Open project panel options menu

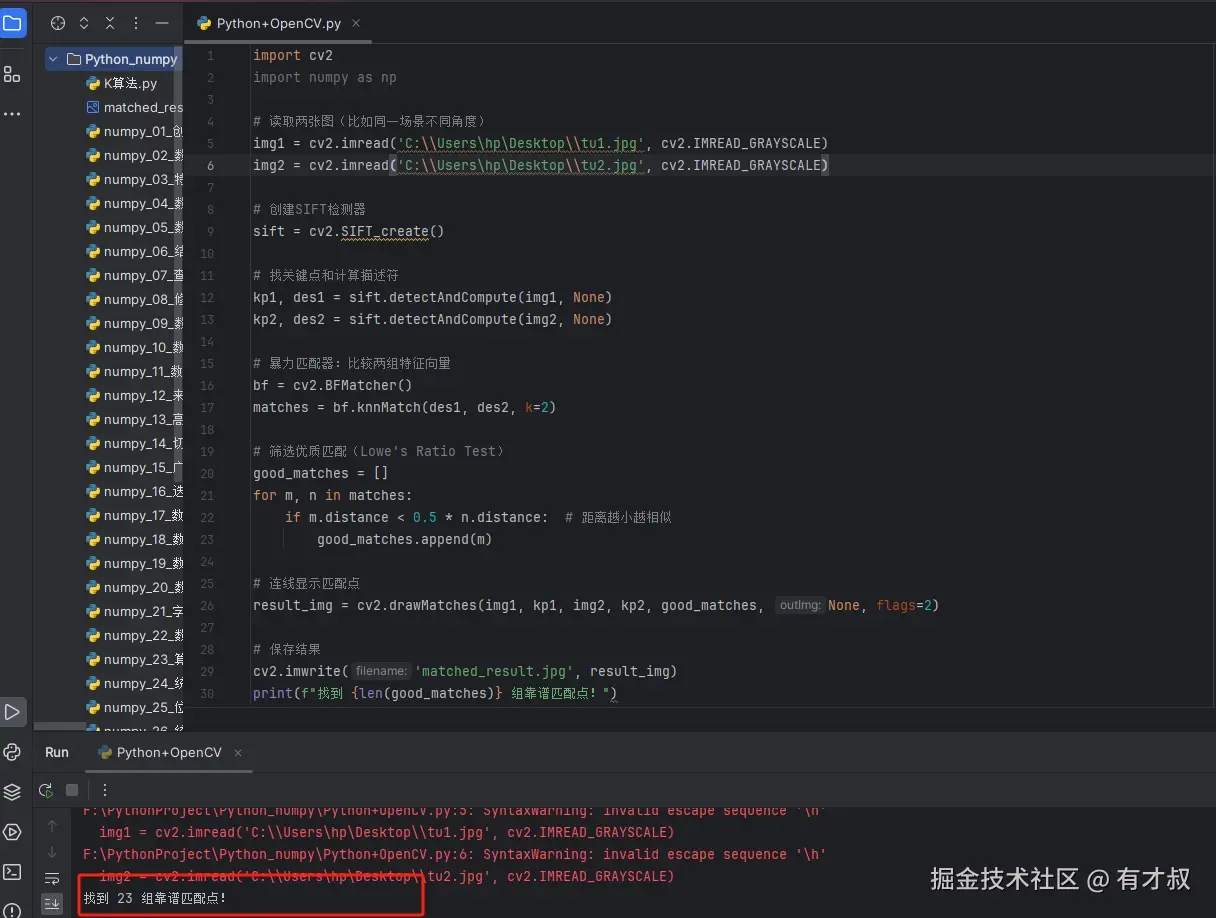pos(136,22)
